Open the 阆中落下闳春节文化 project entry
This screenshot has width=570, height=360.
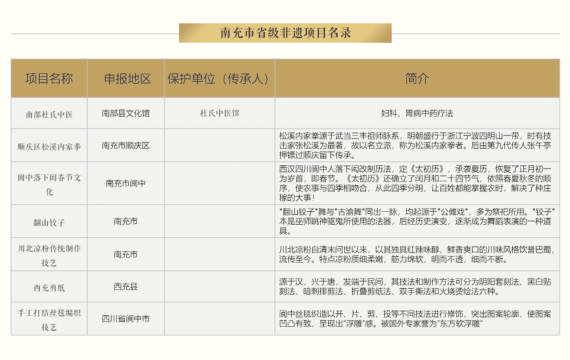click(49, 184)
